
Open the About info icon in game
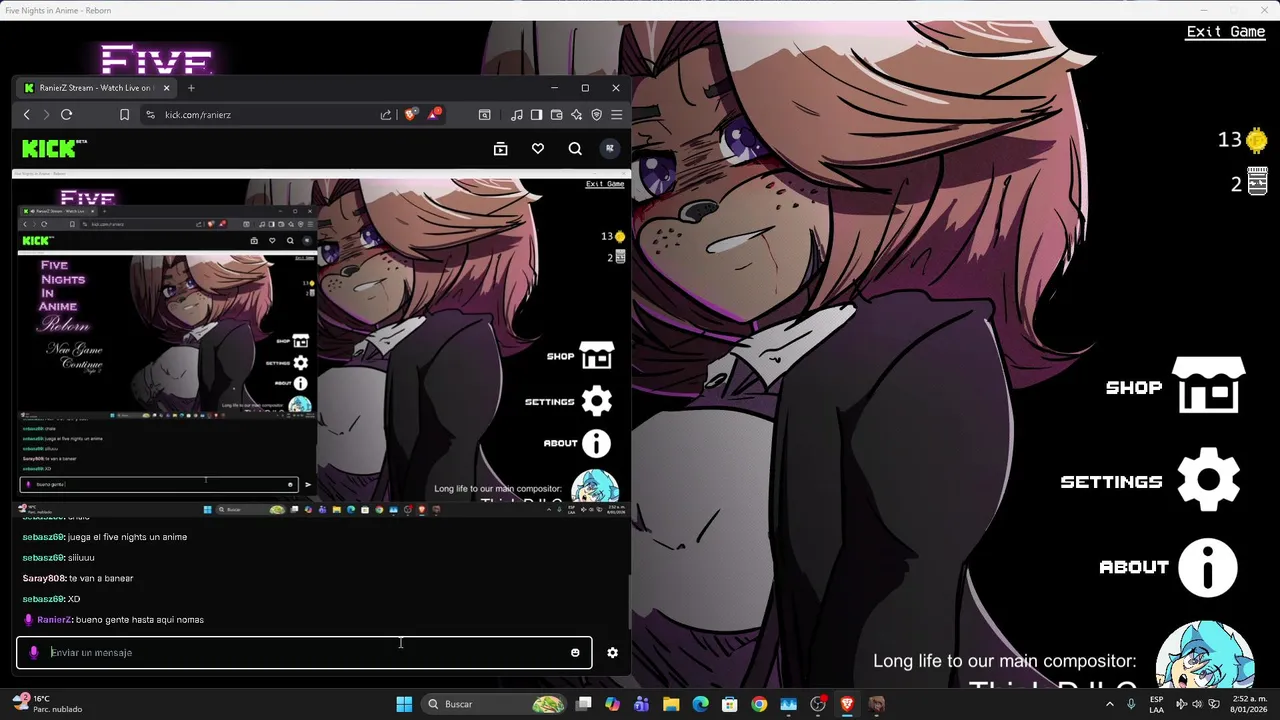1207,567
